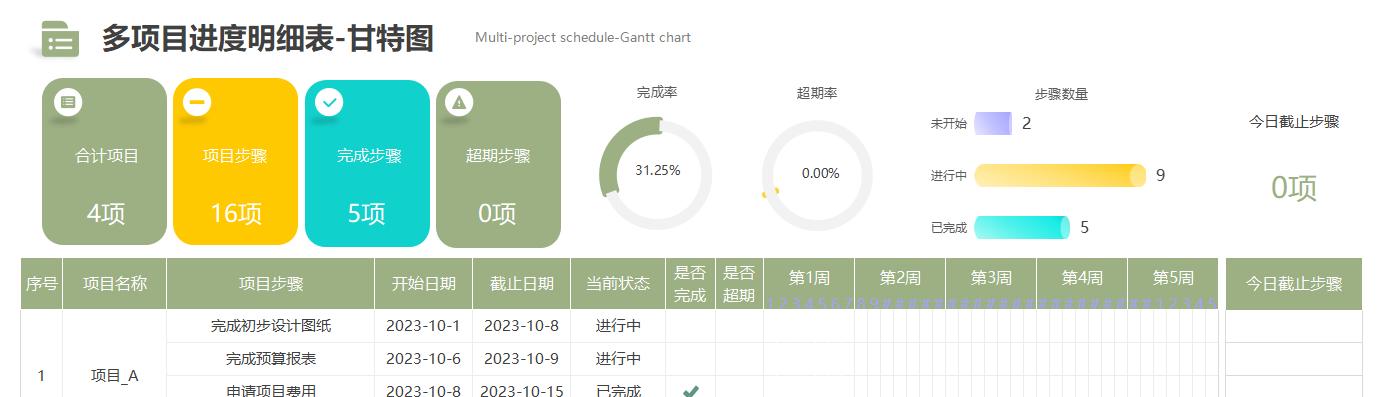Select the 第3周 Gantt header

(x=991, y=277)
